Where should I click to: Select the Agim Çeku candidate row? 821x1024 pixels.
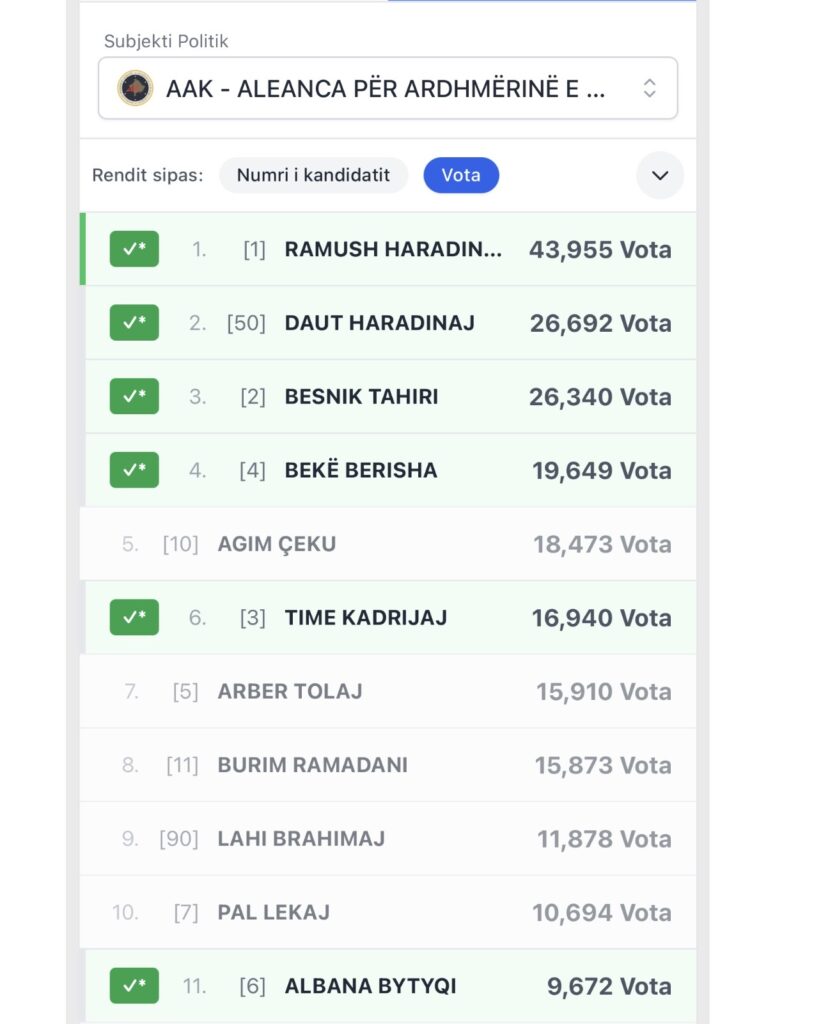[x=388, y=544]
